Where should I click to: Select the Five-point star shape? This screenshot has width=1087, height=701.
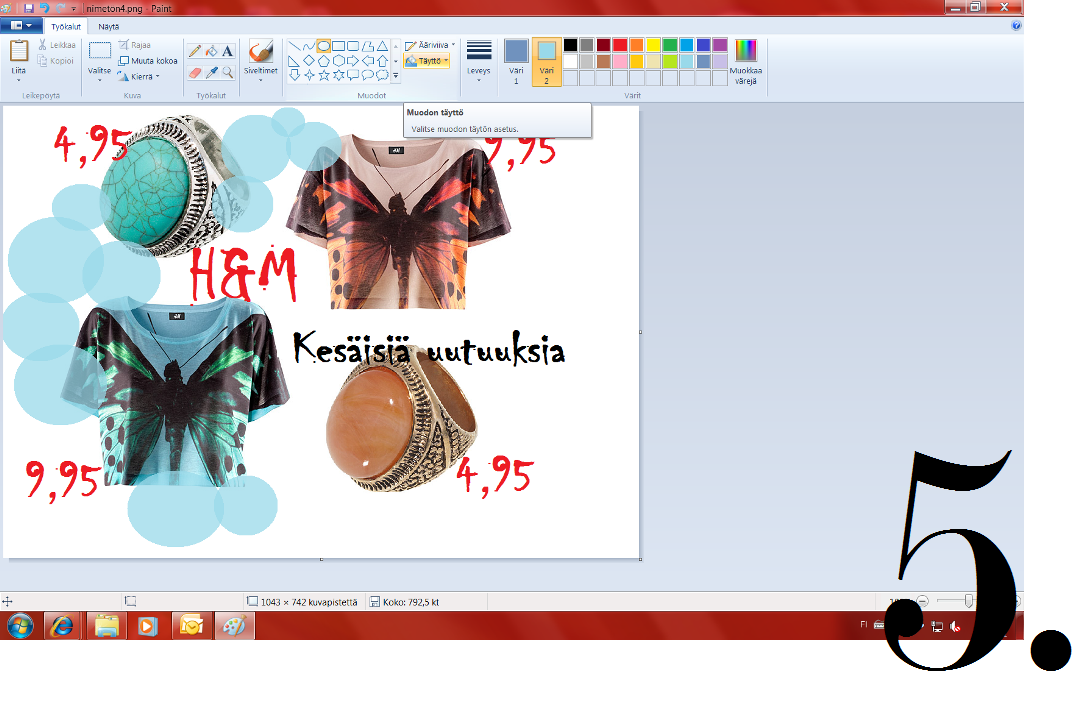(x=323, y=75)
